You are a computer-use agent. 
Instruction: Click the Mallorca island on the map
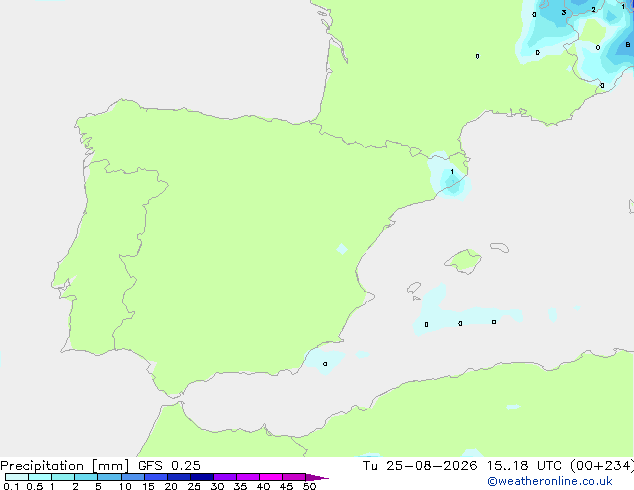tap(464, 261)
